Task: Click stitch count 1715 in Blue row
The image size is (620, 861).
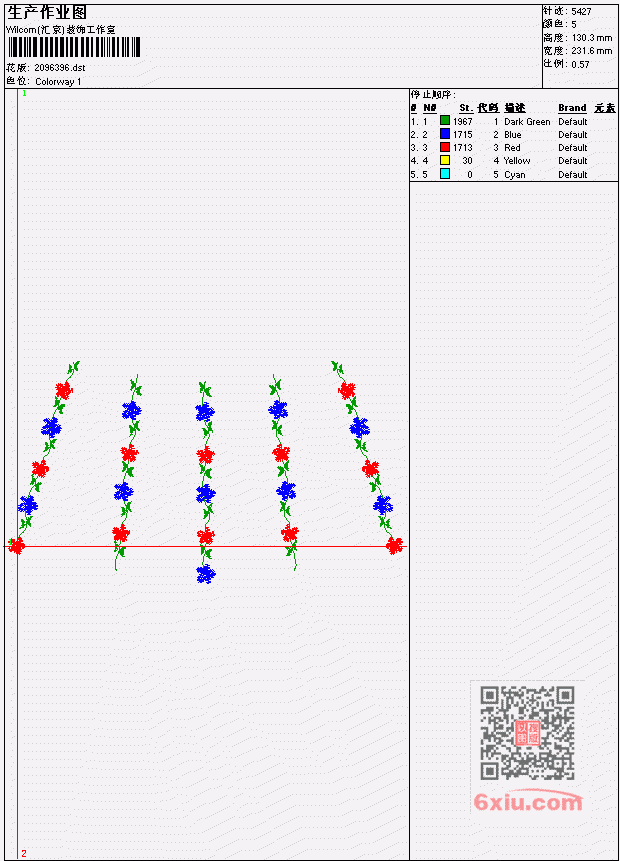Action: click(x=462, y=135)
